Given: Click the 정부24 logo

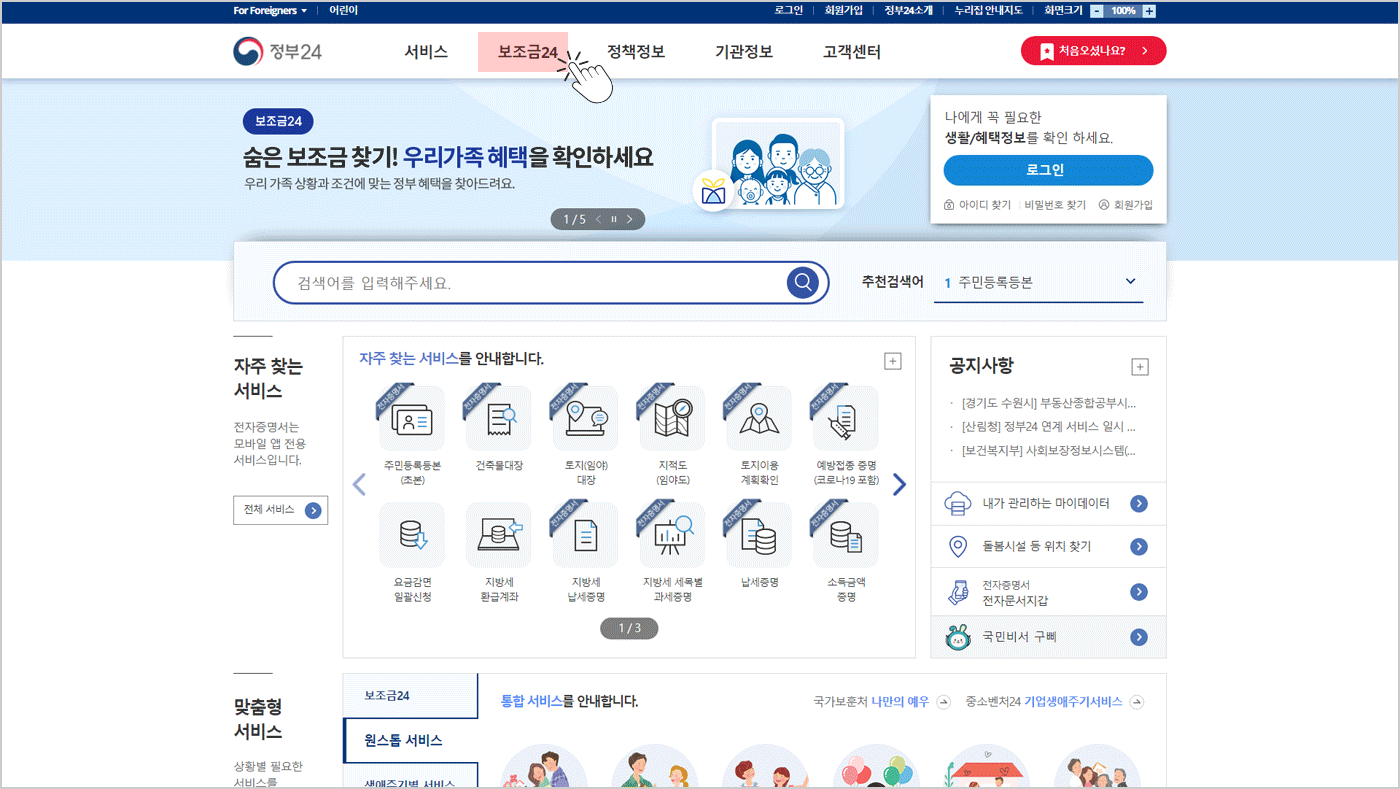Looking at the screenshot, I should tap(278, 51).
